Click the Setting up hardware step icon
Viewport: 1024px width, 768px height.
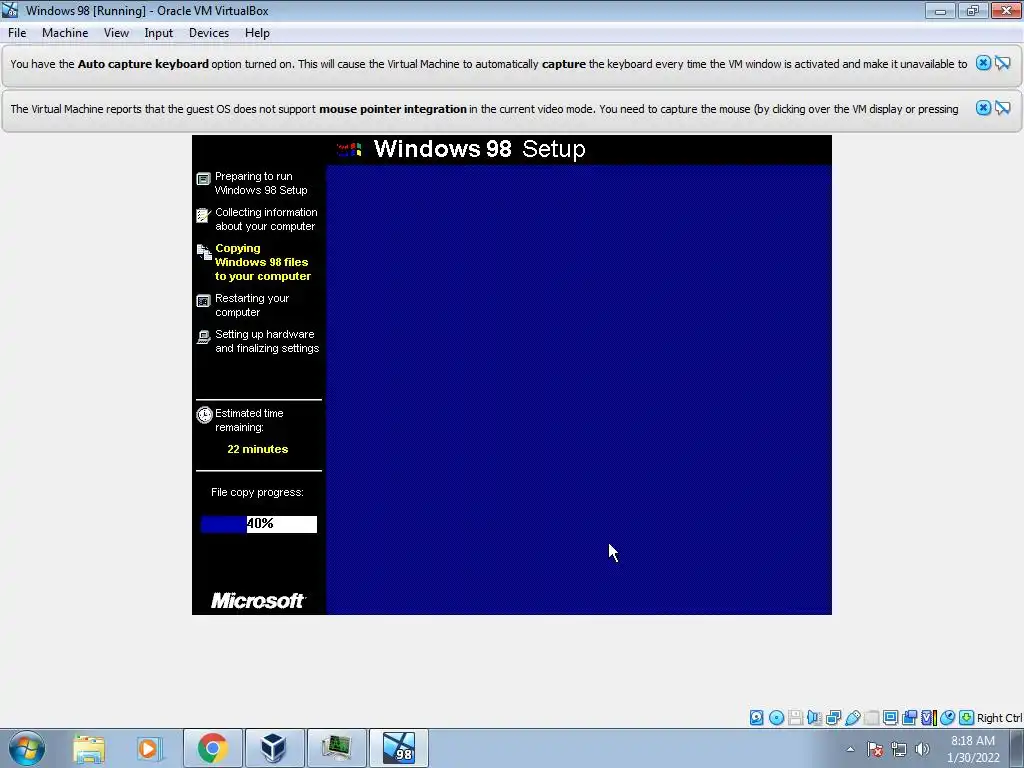(x=203, y=336)
